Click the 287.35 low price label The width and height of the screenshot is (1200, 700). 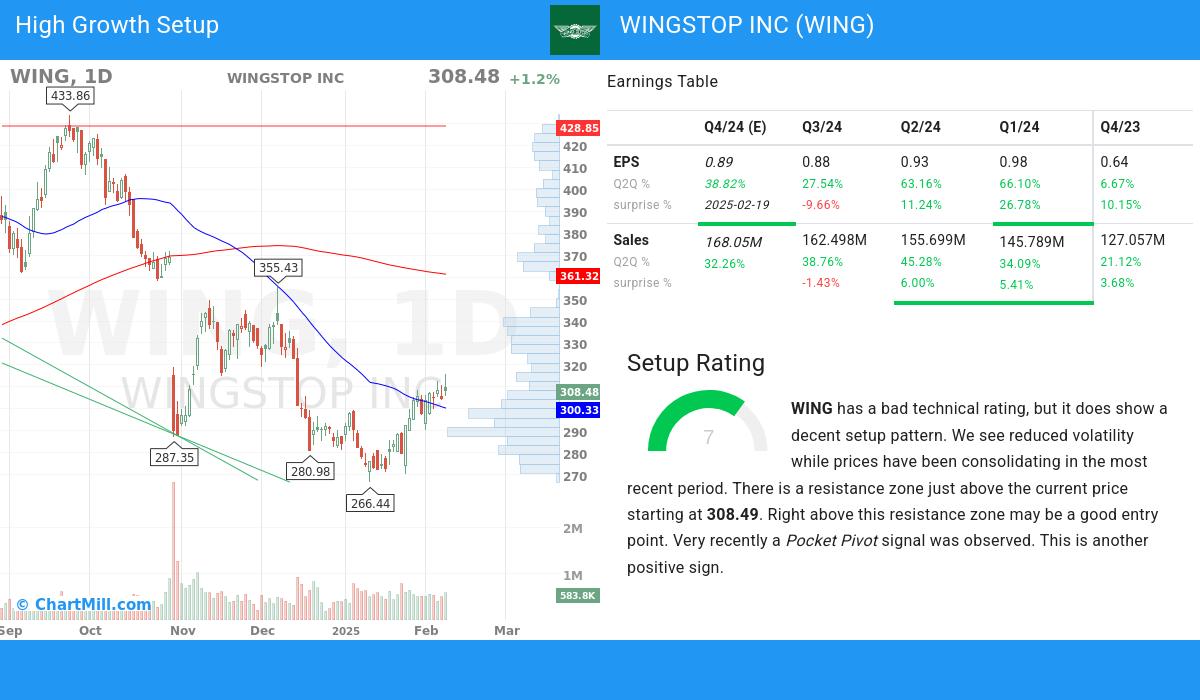pos(174,457)
